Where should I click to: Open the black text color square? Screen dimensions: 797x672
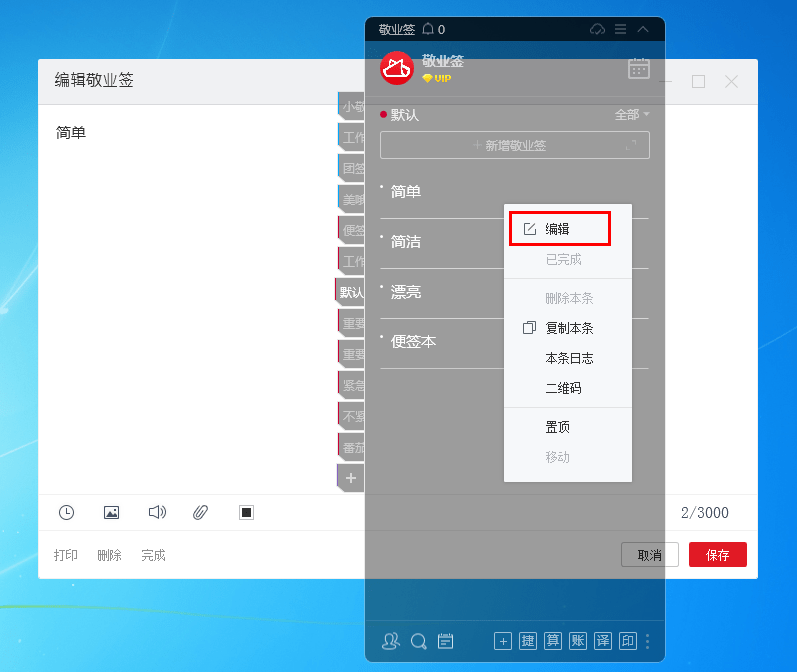tap(247, 512)
